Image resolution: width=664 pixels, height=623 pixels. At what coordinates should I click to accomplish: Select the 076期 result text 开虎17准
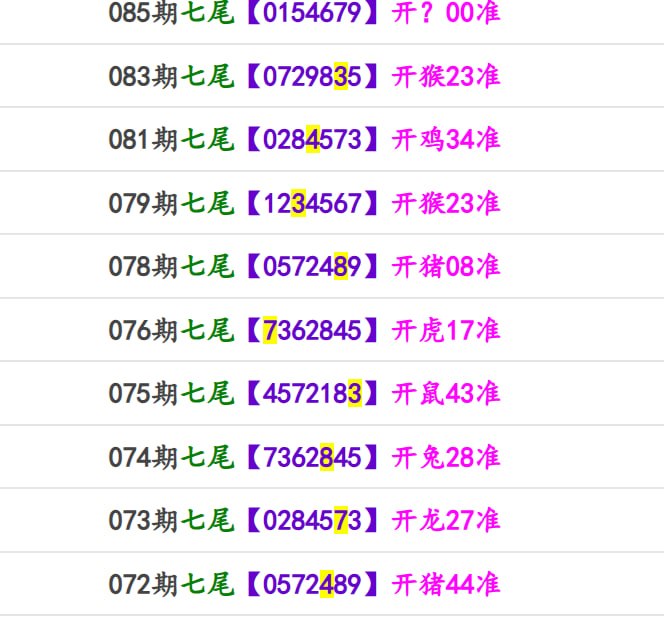click(x=446, y=330)
